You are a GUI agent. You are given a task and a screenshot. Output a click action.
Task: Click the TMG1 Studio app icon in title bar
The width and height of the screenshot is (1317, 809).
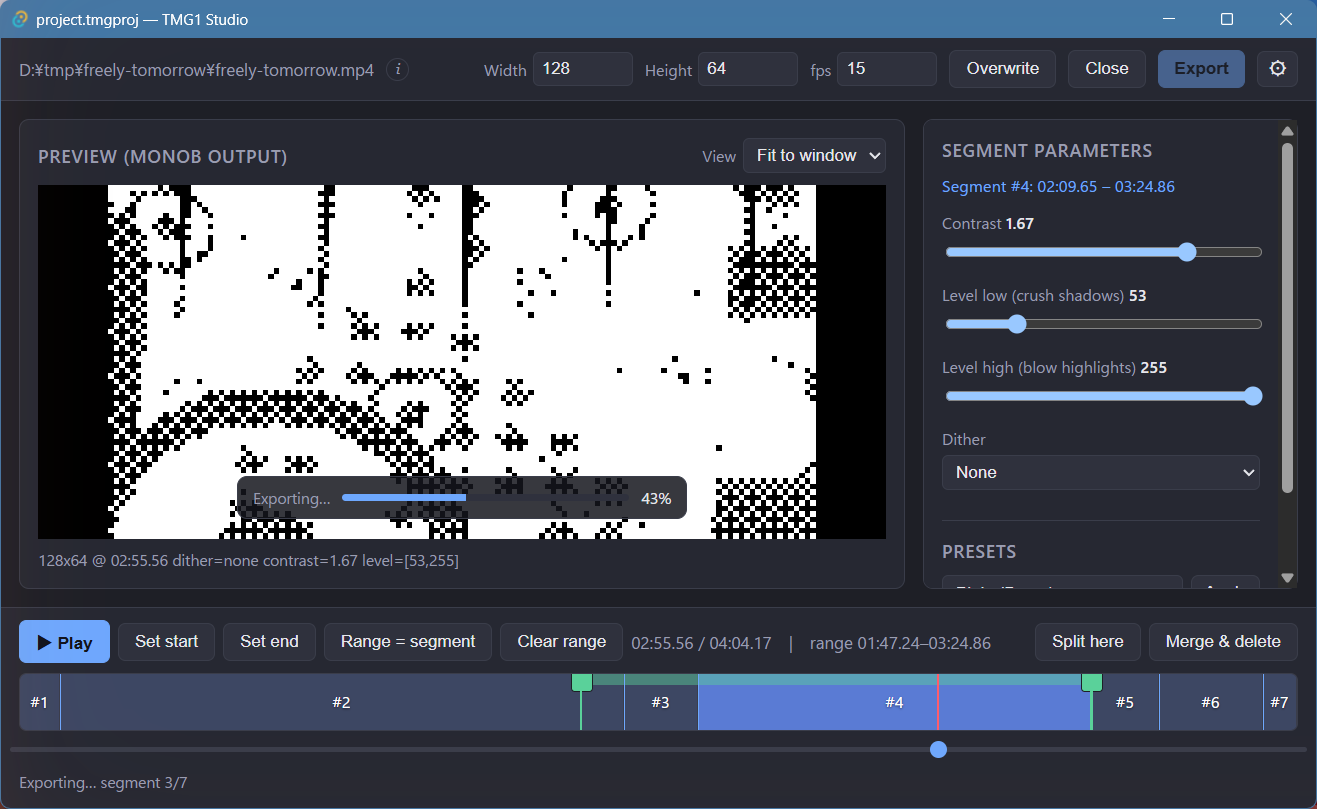click(19, 19)
